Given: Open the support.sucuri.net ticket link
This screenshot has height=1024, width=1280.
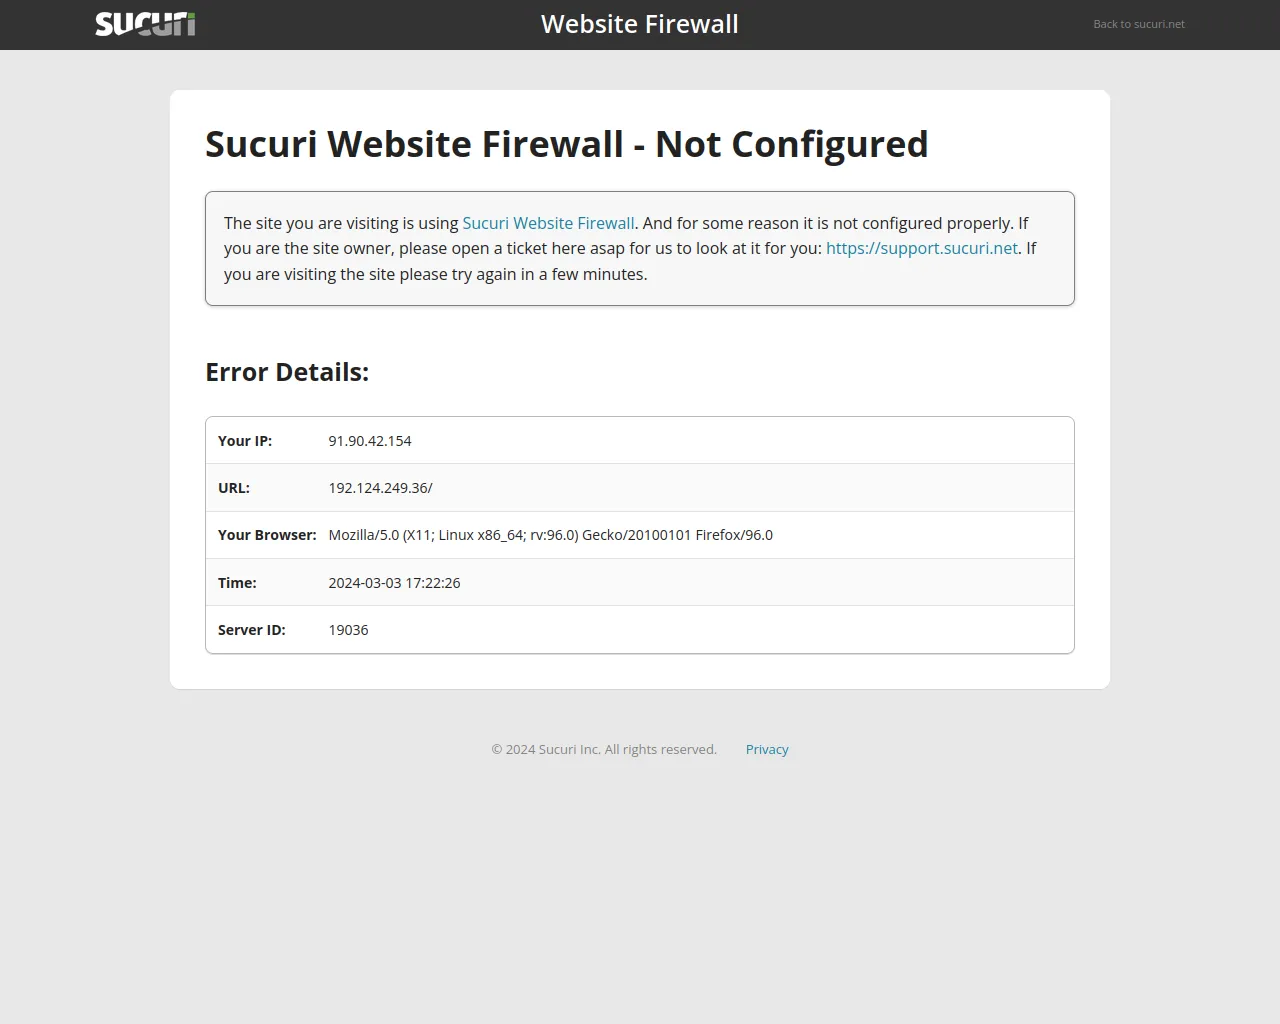Looking at the screenshot, I should click(921, 248).
